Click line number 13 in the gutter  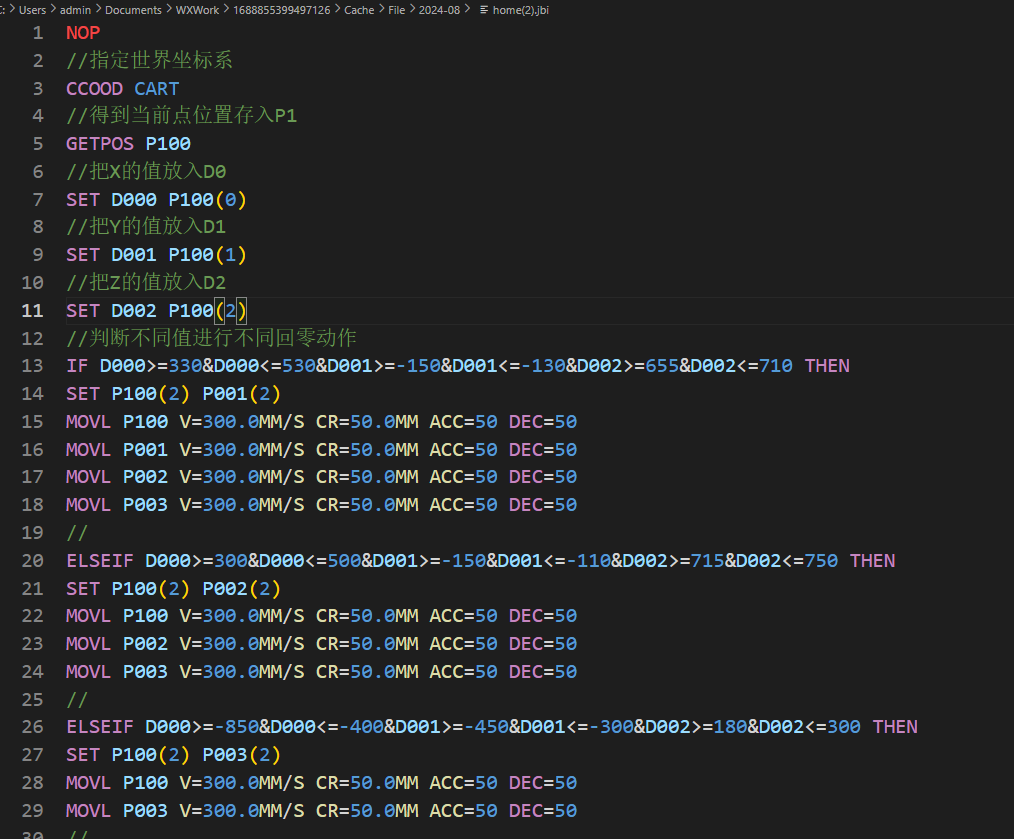[x=32, y=366]
